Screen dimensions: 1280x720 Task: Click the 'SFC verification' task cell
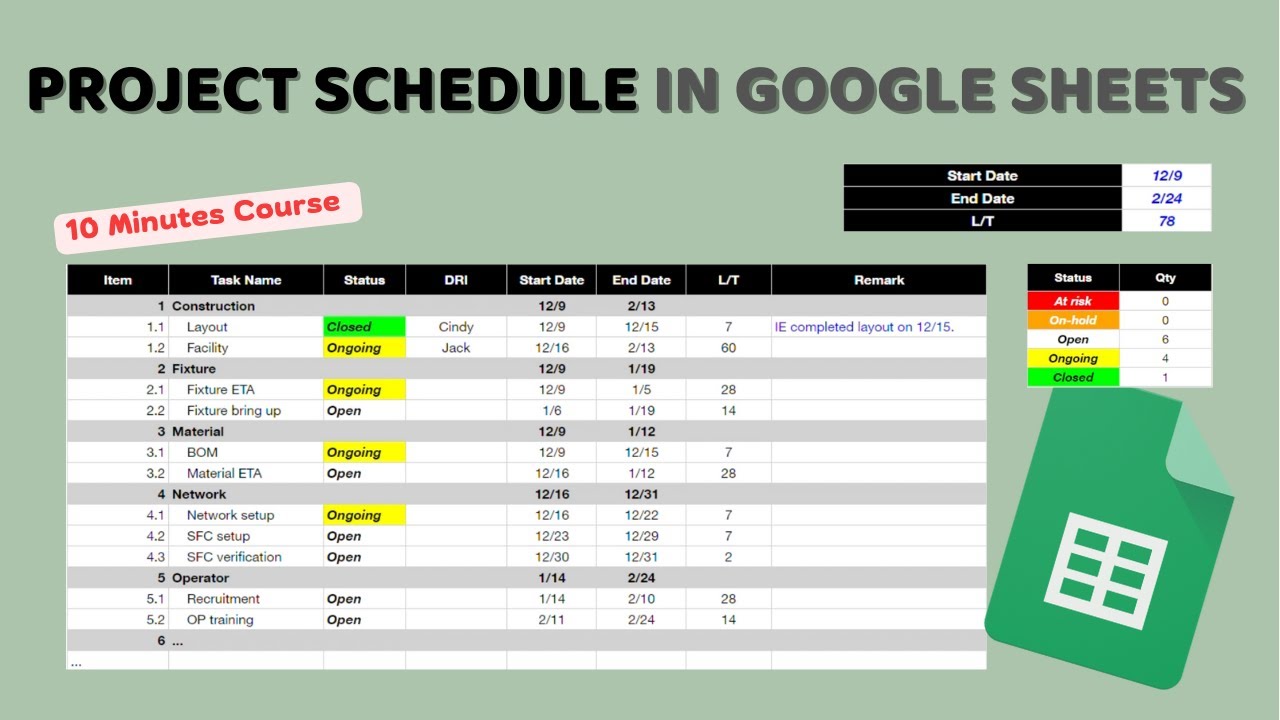246,557
